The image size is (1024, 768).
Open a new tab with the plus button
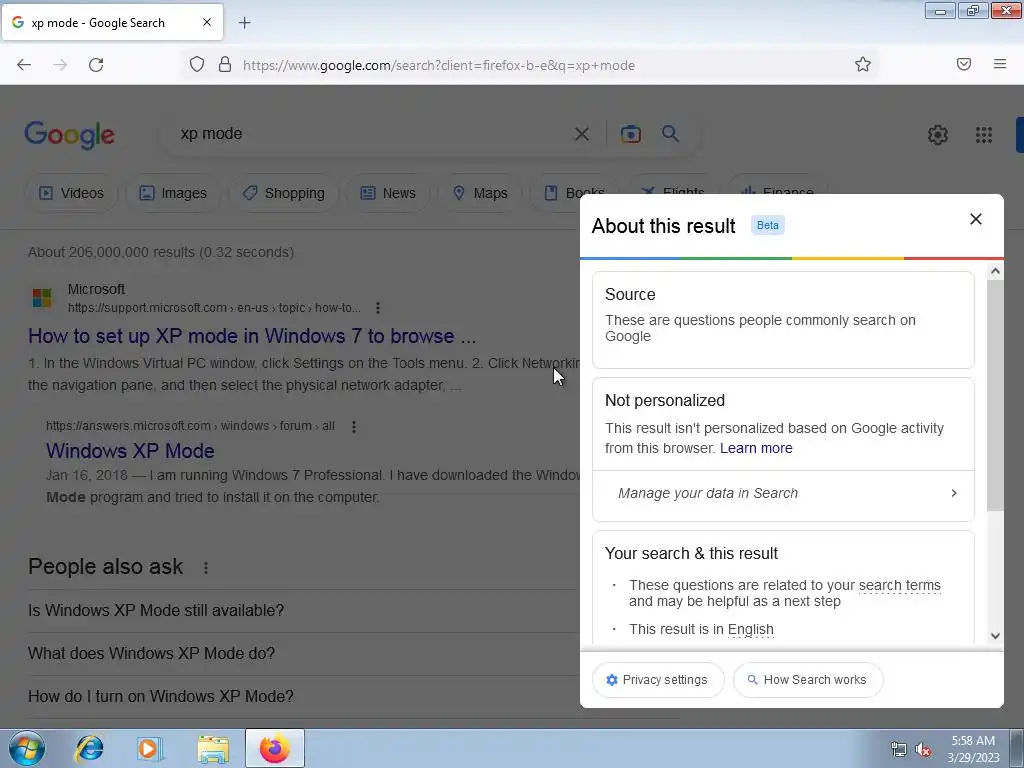[244, 23]
